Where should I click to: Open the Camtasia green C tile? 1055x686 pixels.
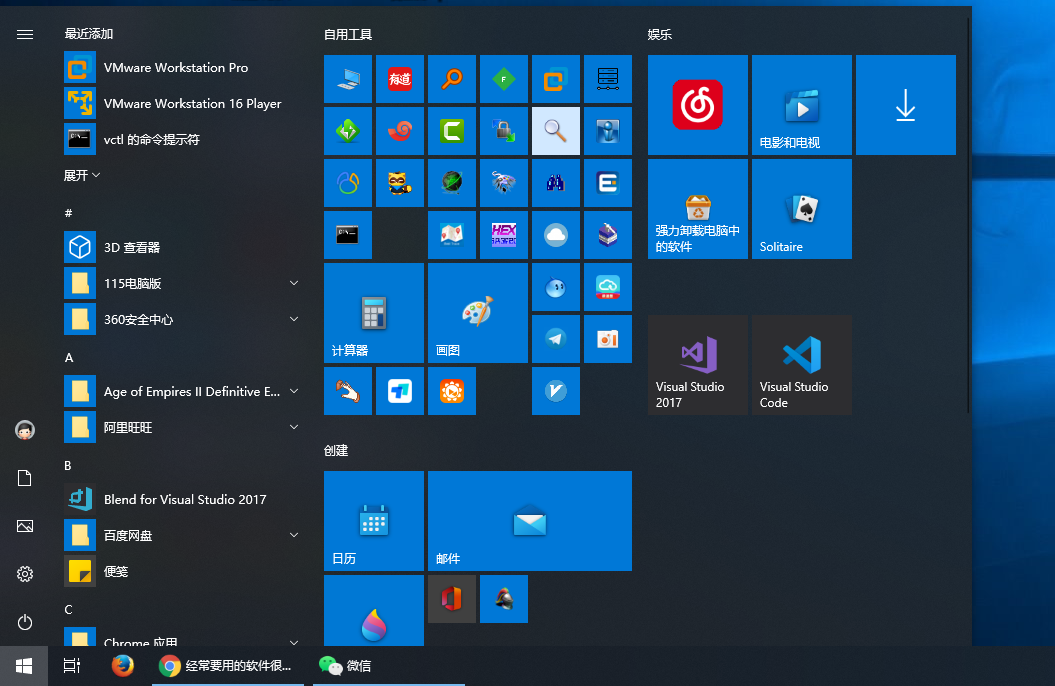[x=451, y=130]
